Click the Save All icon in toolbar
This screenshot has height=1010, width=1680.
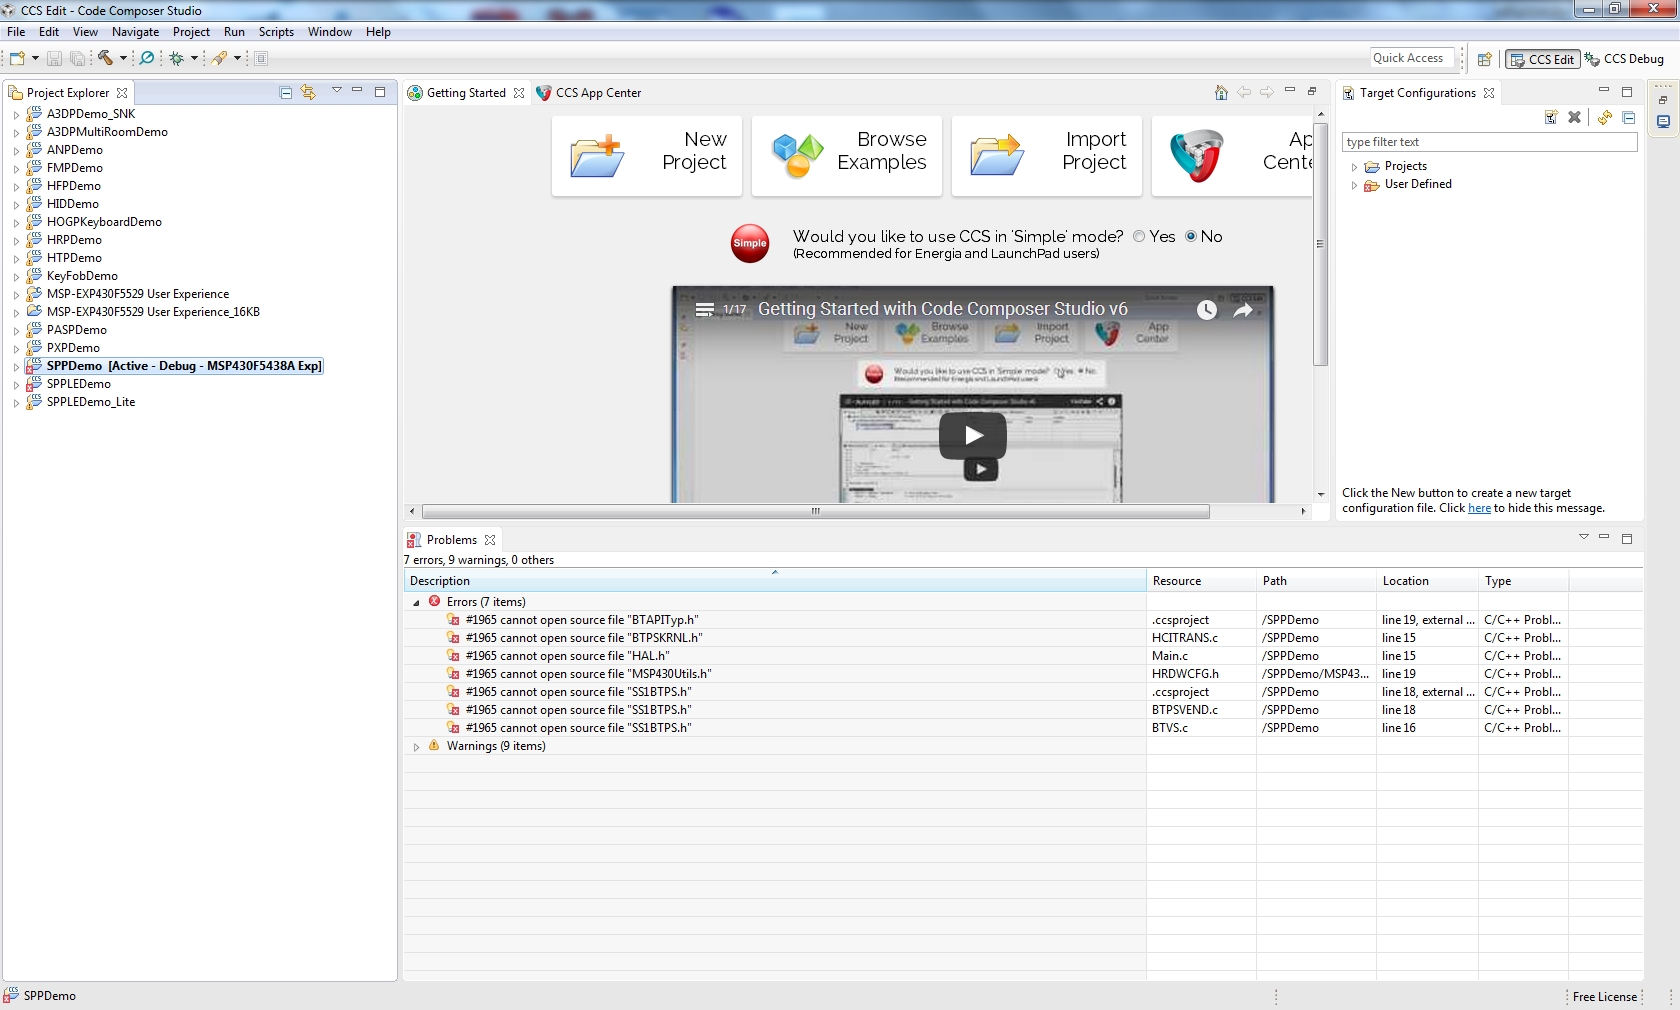[x=77, y=58]
